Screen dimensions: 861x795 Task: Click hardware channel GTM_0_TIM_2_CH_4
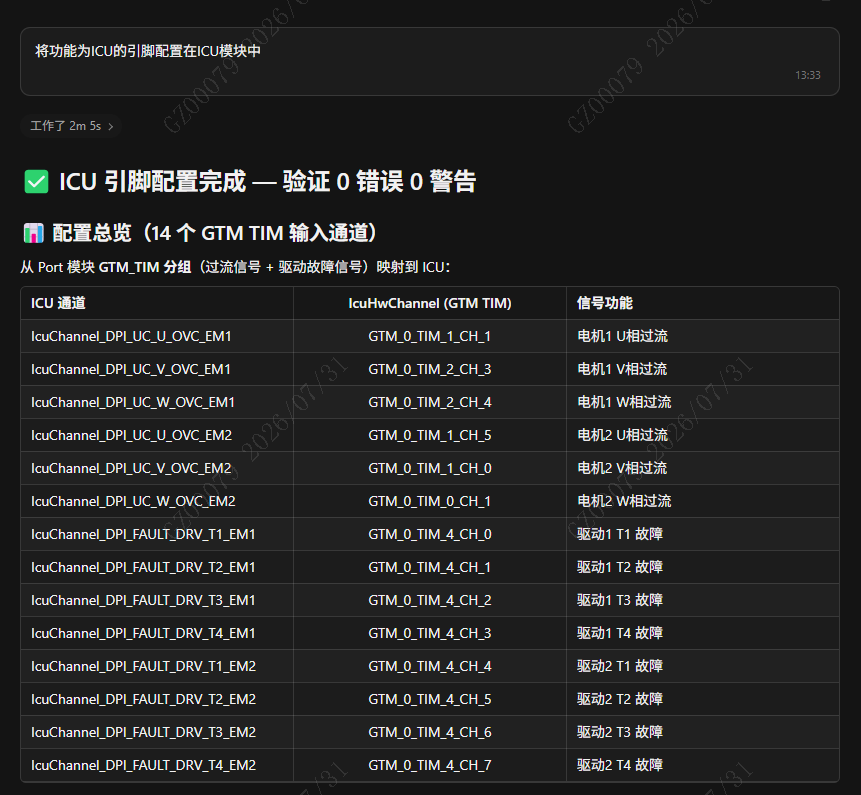tap(430, 402)
